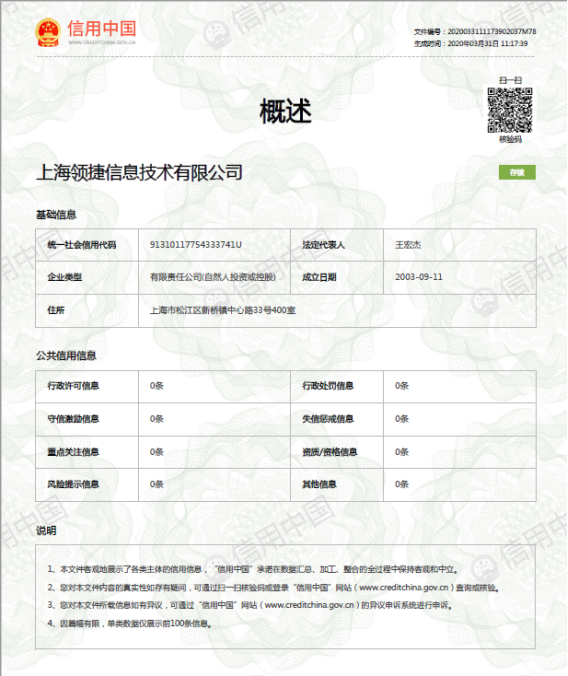The width and height of the screenshot is (568, 676).
Task: Select the 文件编号 document number text
Action: (x=475, y=31)
